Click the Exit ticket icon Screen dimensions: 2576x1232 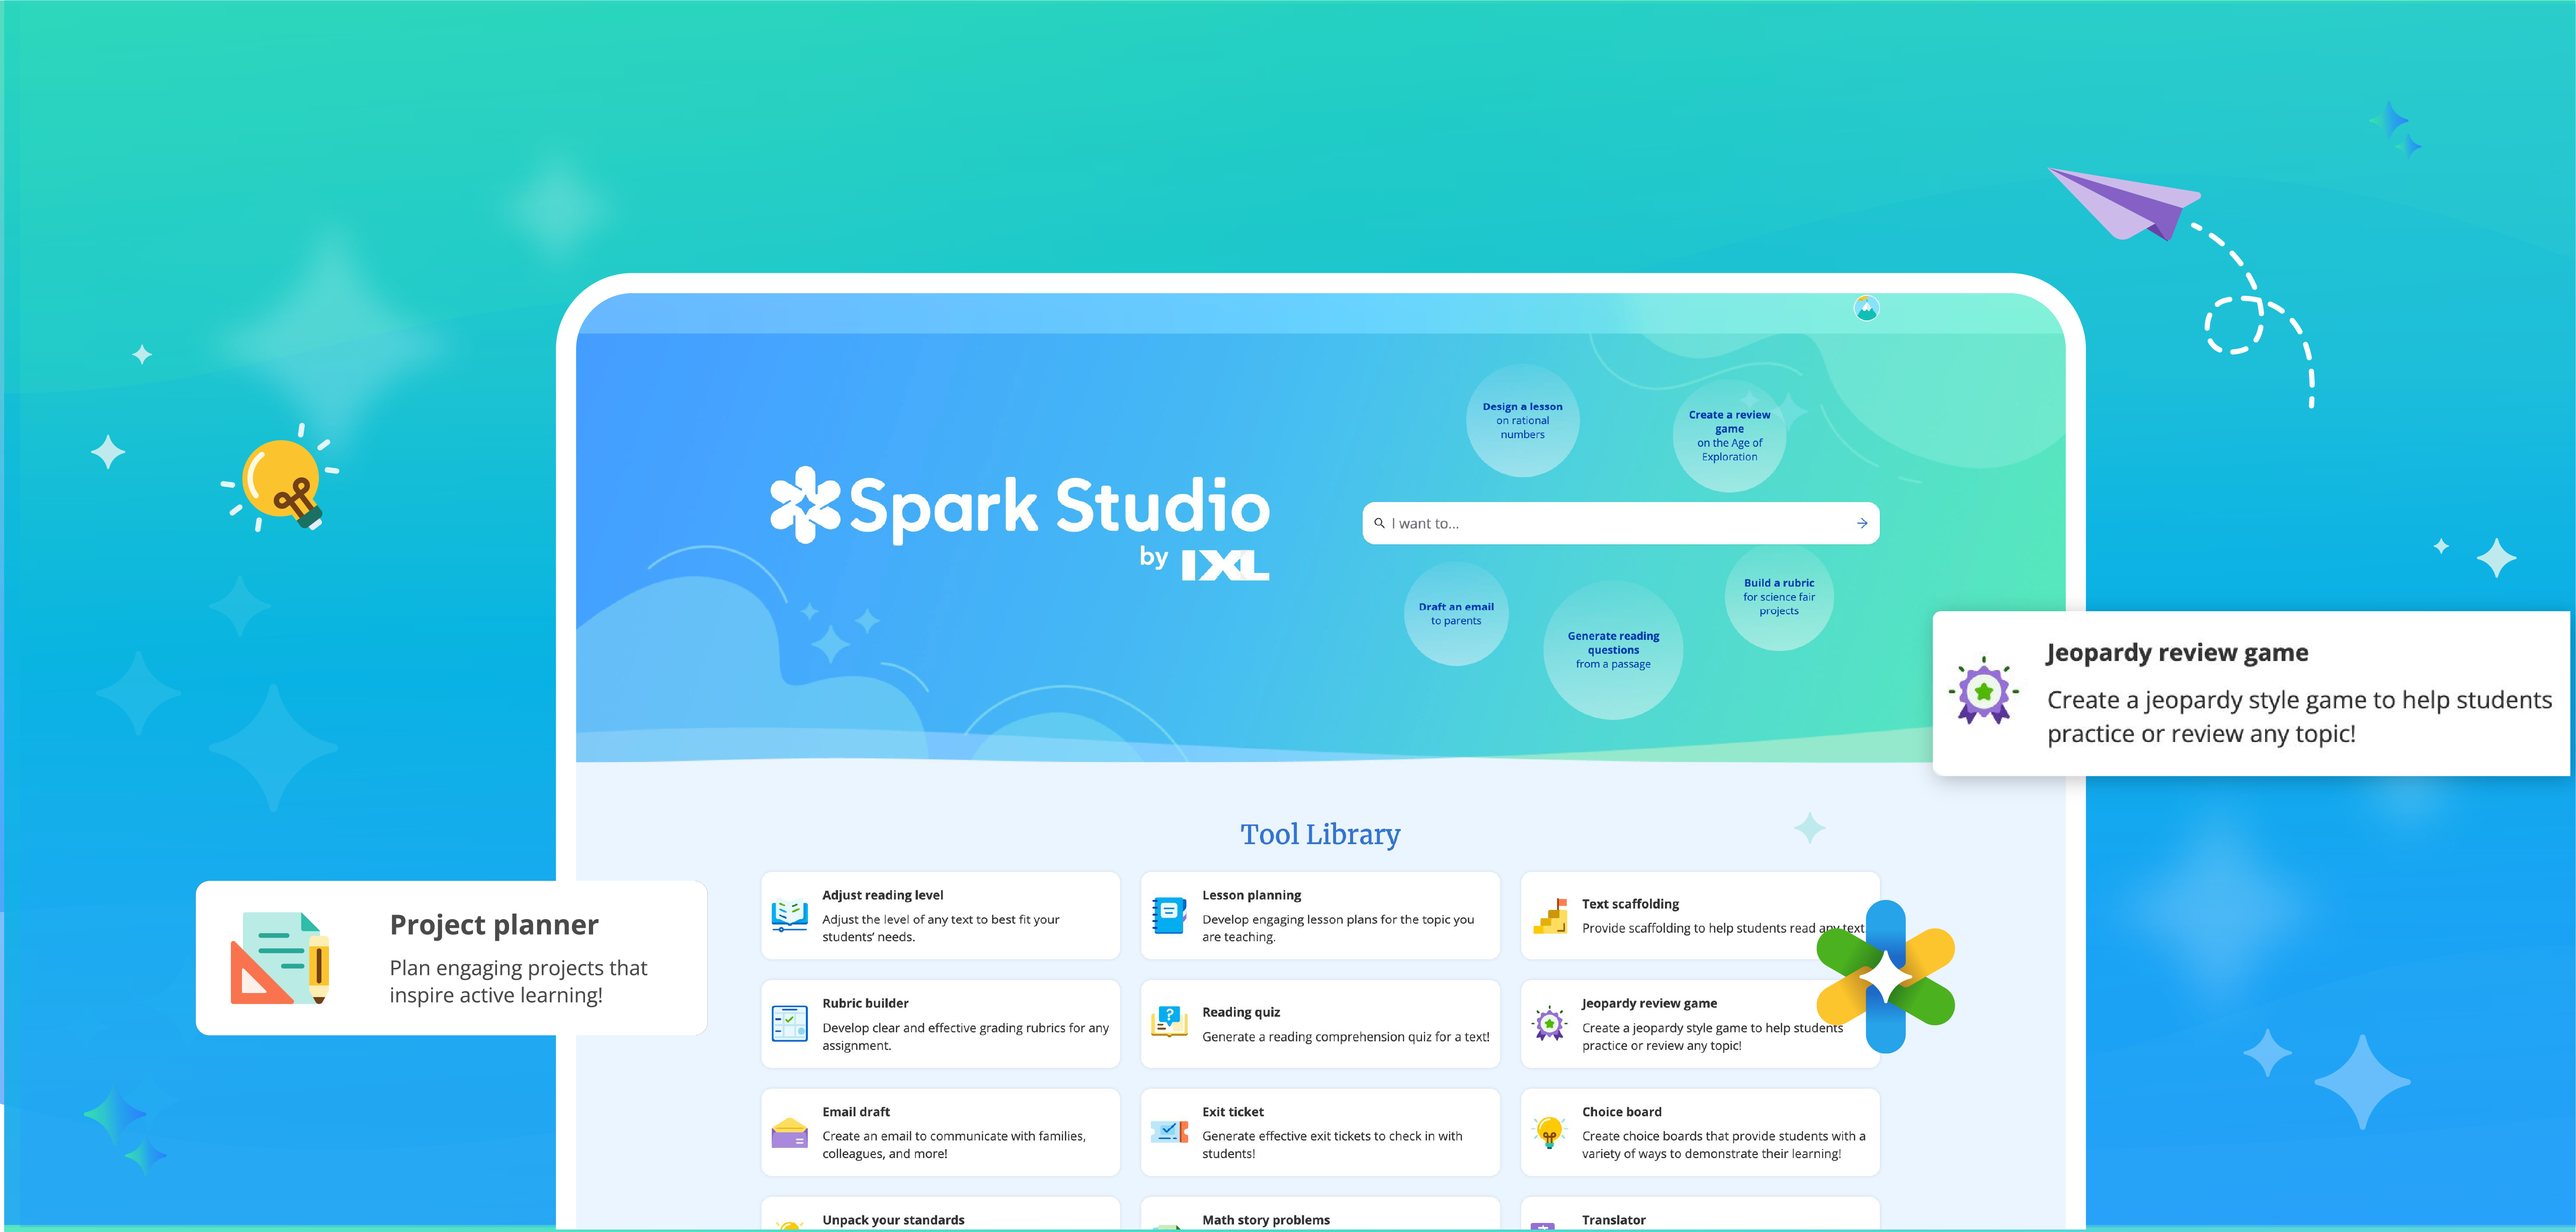pos(1169,1132)
